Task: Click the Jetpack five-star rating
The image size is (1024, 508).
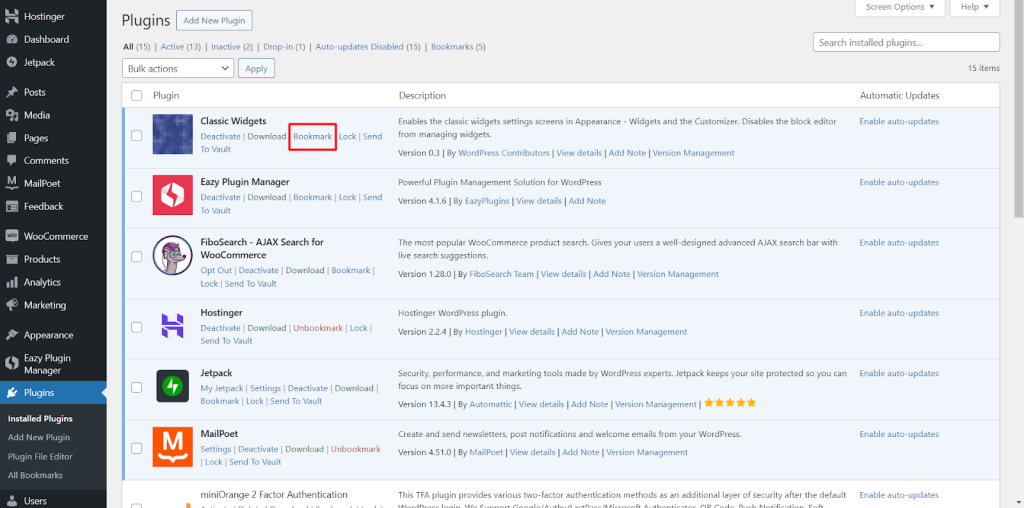Action: click(730, 404)
